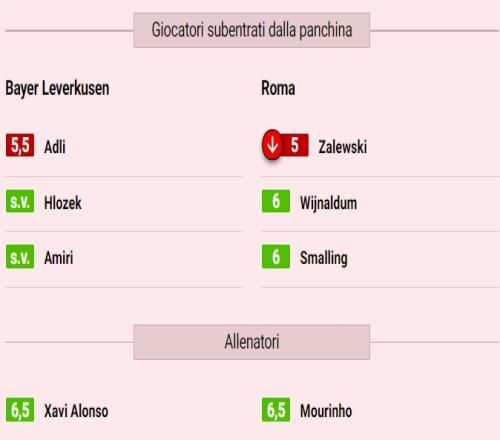Click Zalewski's red 5 rating badge
Screen dimensions: 500x440
click(x=295, y=145)
